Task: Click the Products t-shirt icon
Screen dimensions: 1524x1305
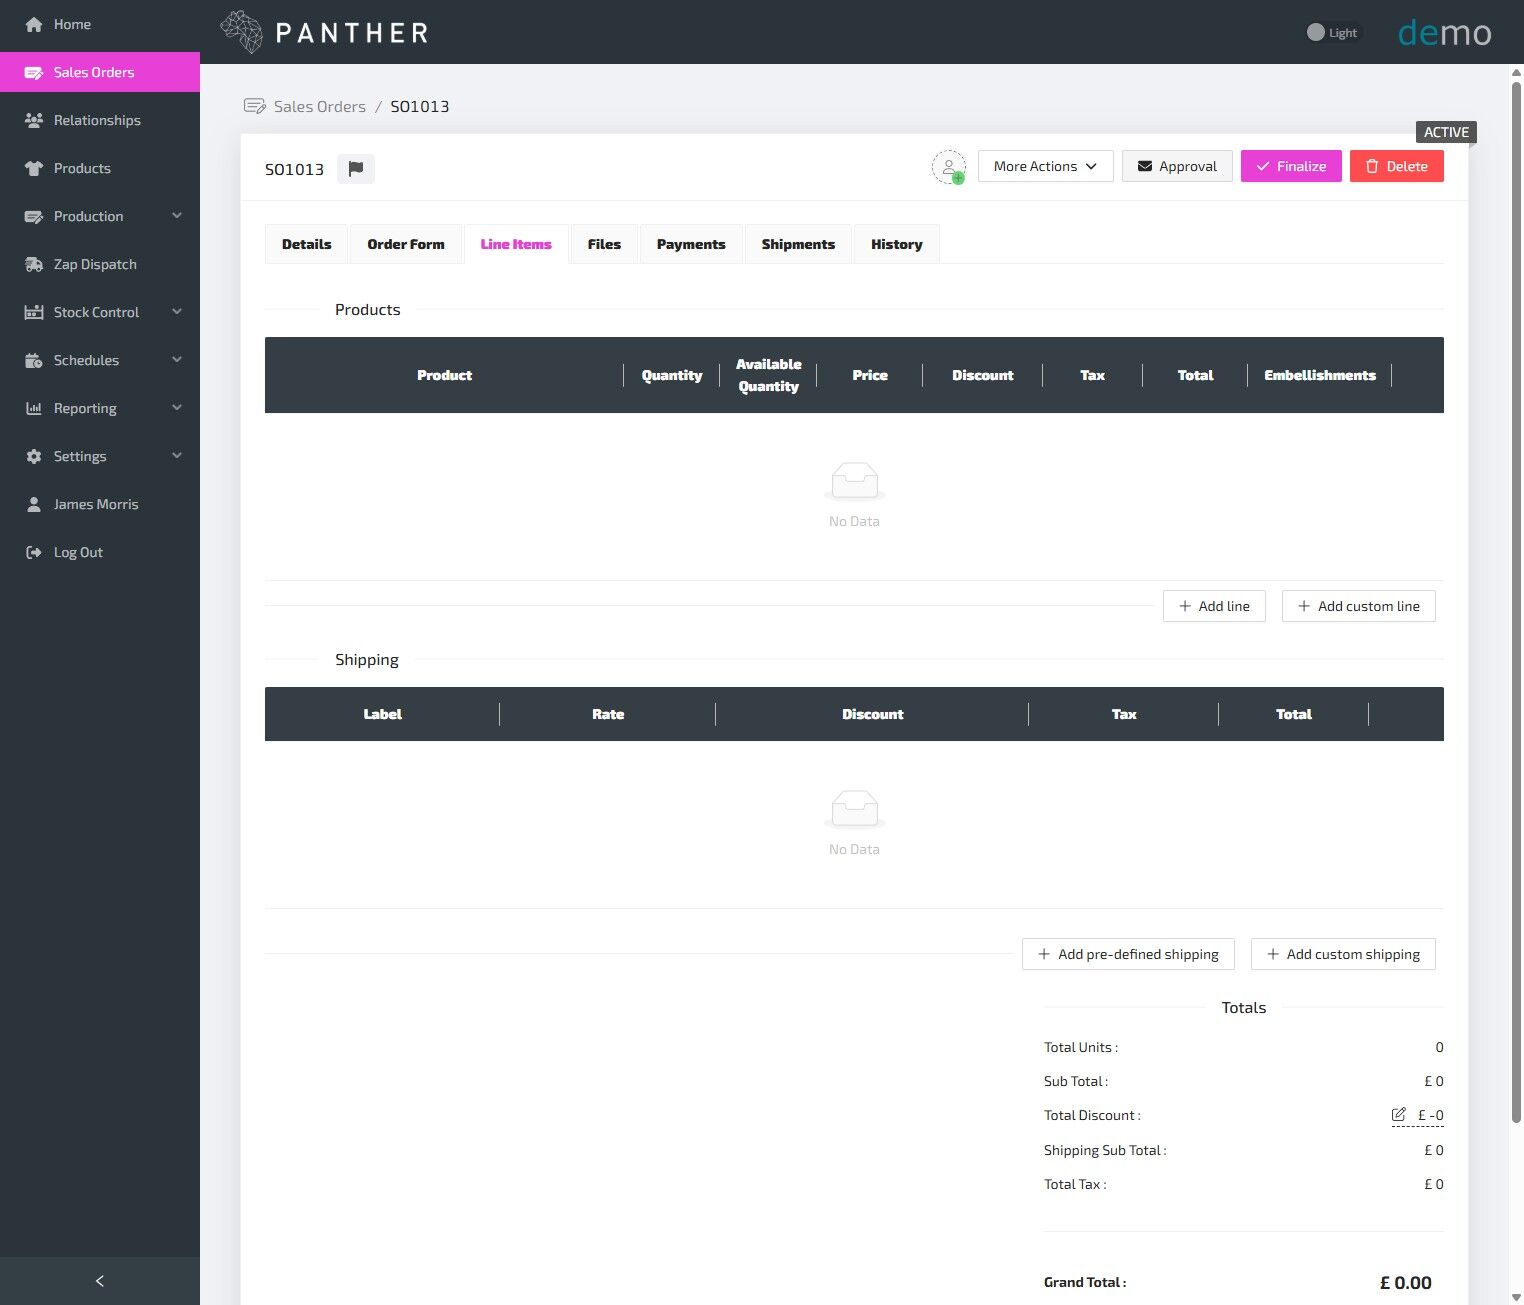Action: pos(34,168)
